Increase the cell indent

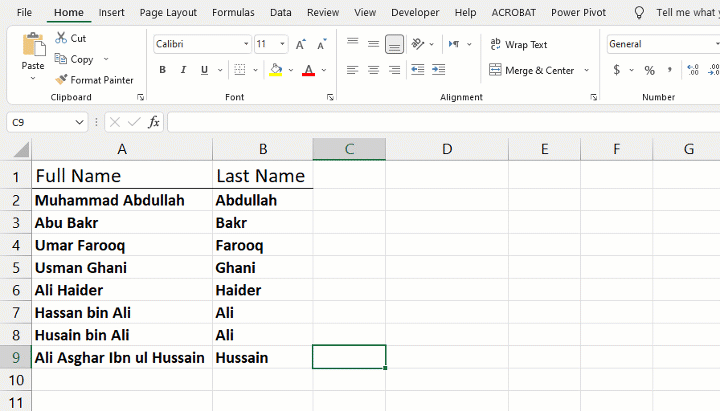(x=439, y=70)
